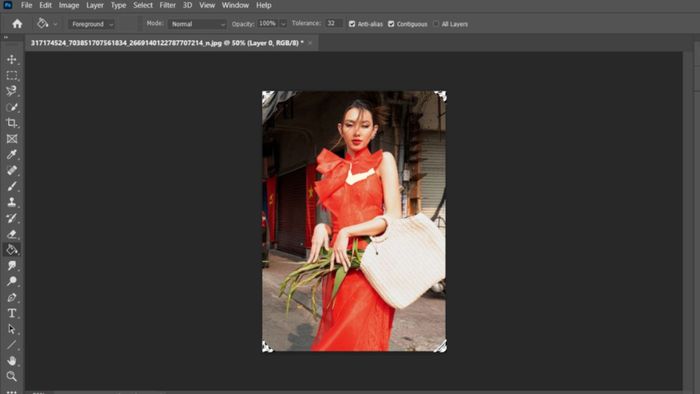
Task: Select the Quick Selection tool
Action: tap(12, 107)
